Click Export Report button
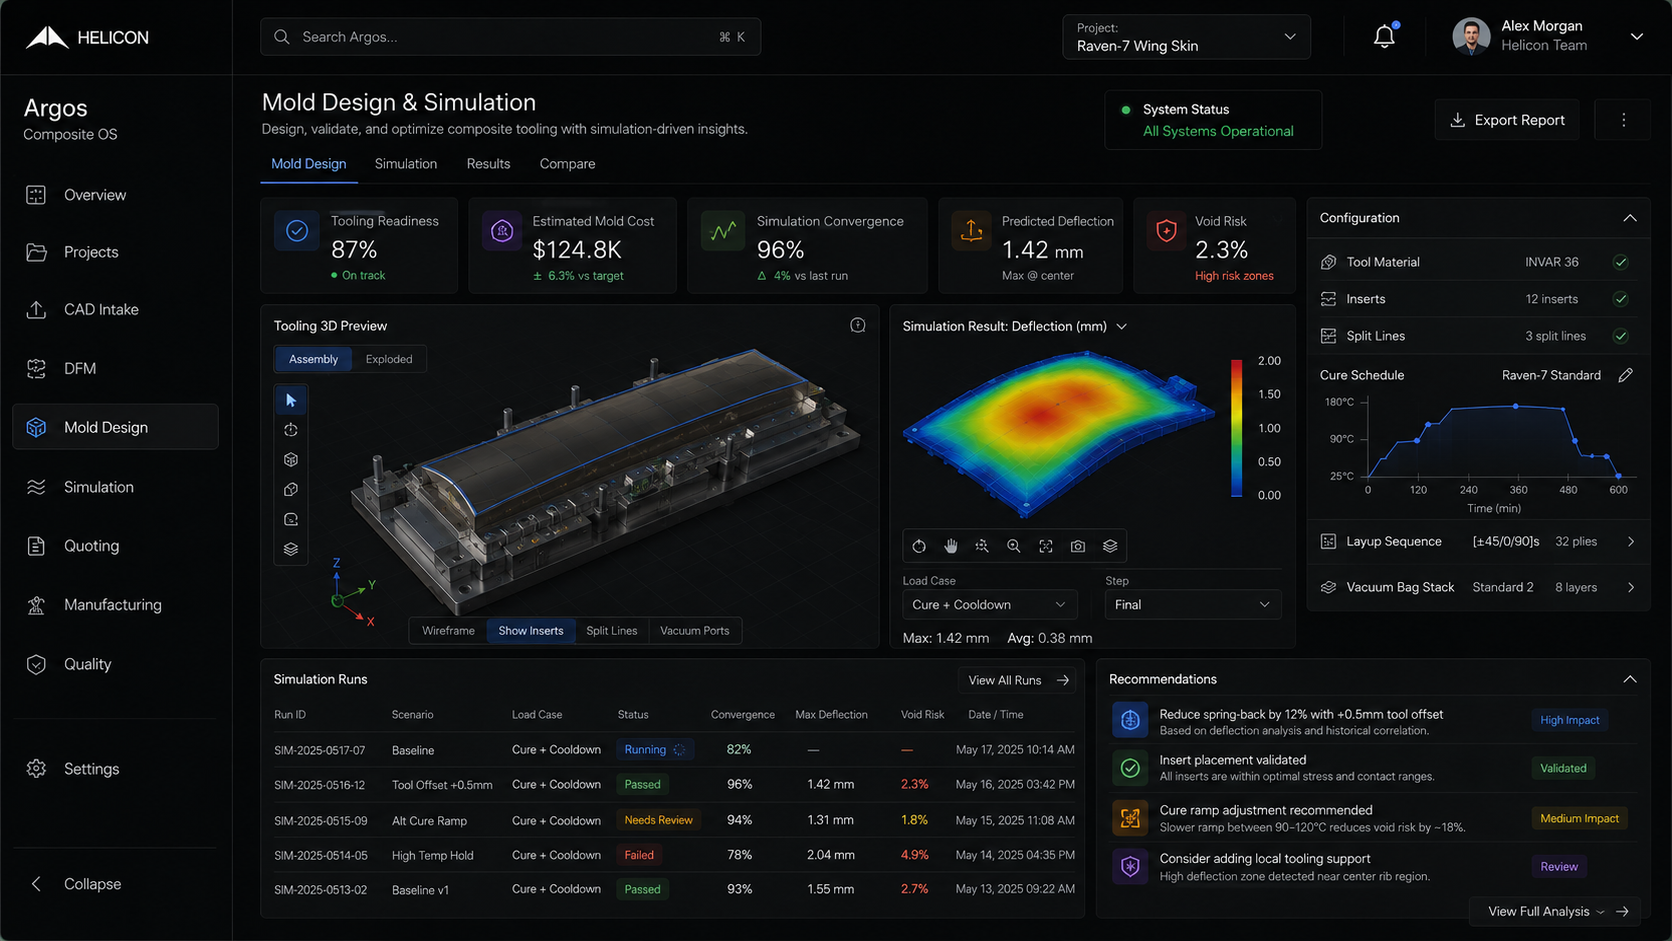 point(1507,120)
